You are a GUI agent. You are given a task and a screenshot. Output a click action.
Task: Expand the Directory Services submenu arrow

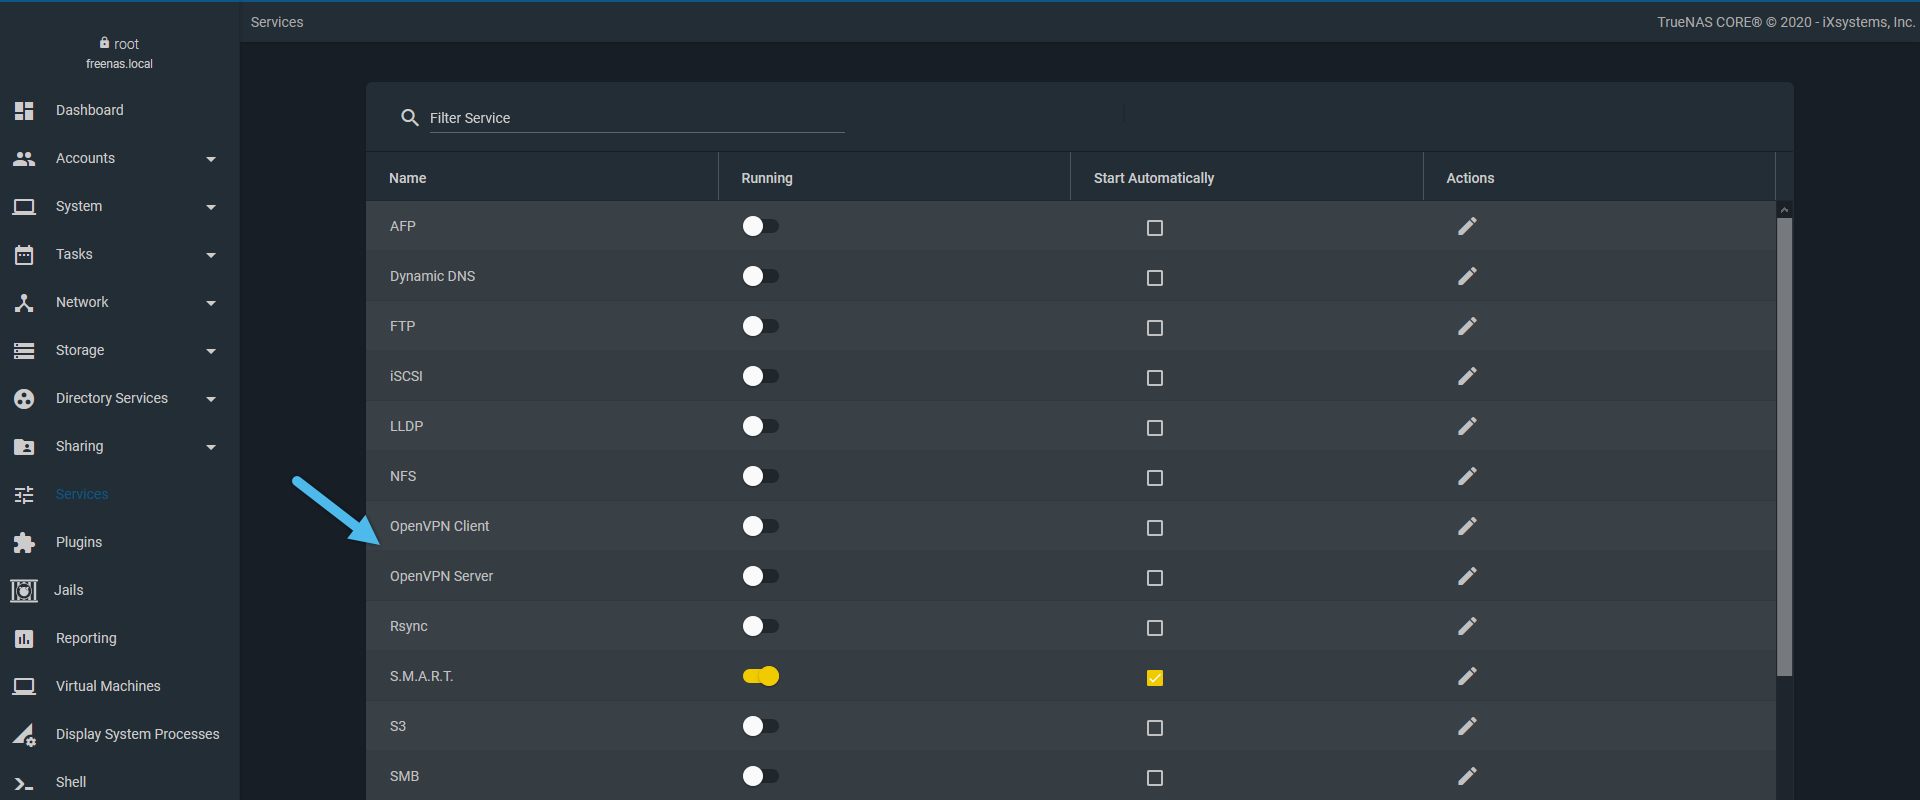[211, 399]
